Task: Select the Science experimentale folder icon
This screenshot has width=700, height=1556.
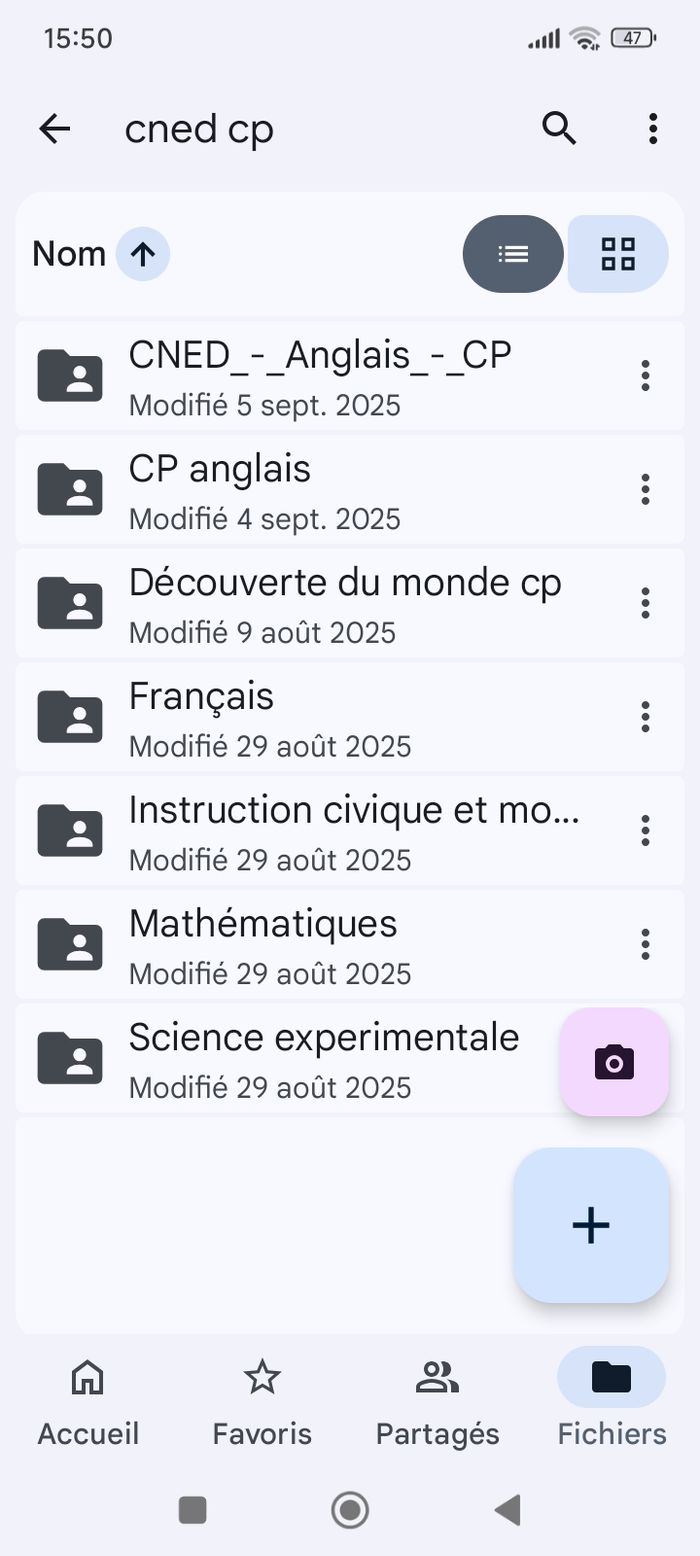Action: click(70, 1059)
